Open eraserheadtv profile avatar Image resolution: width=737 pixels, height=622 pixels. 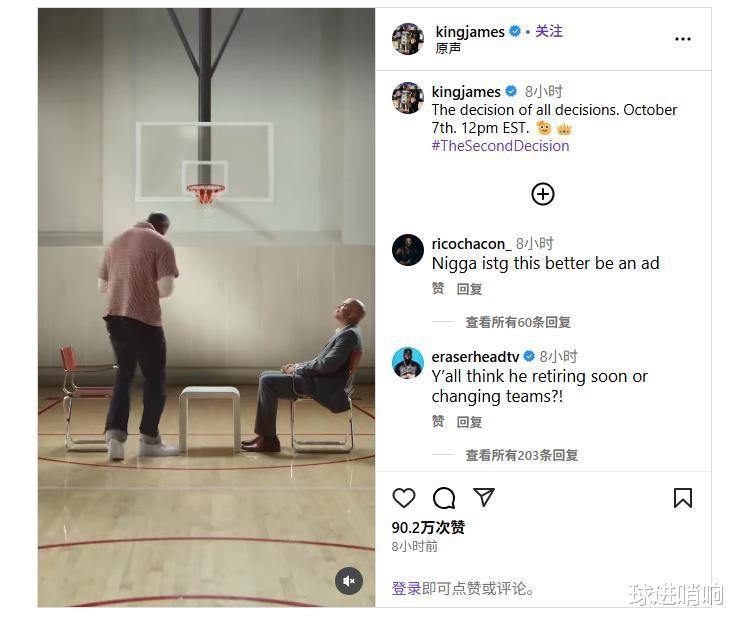click(408, 363)
